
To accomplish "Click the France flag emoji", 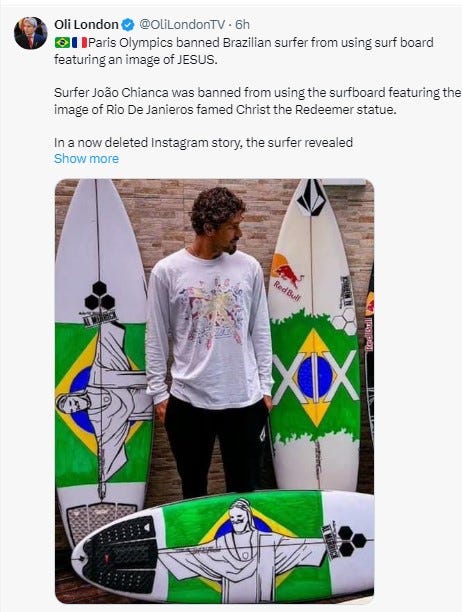I will pos(79,42).
